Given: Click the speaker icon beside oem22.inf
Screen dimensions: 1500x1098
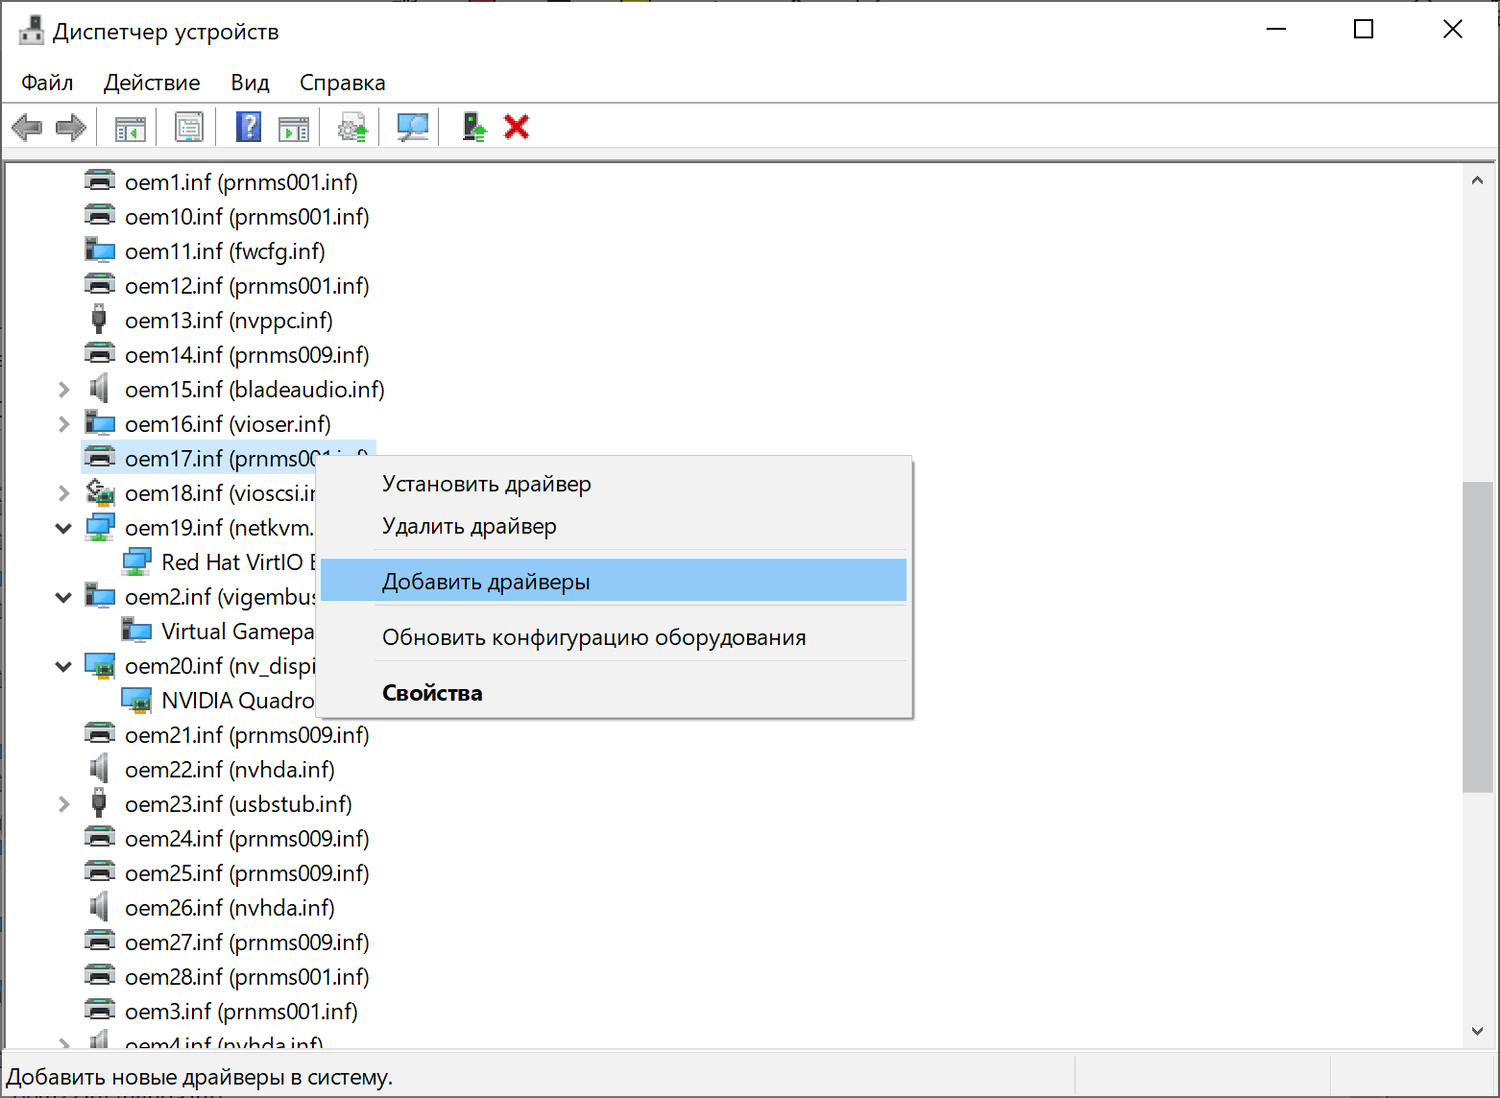Looking at the screenshot, I should tap(99, 769).
